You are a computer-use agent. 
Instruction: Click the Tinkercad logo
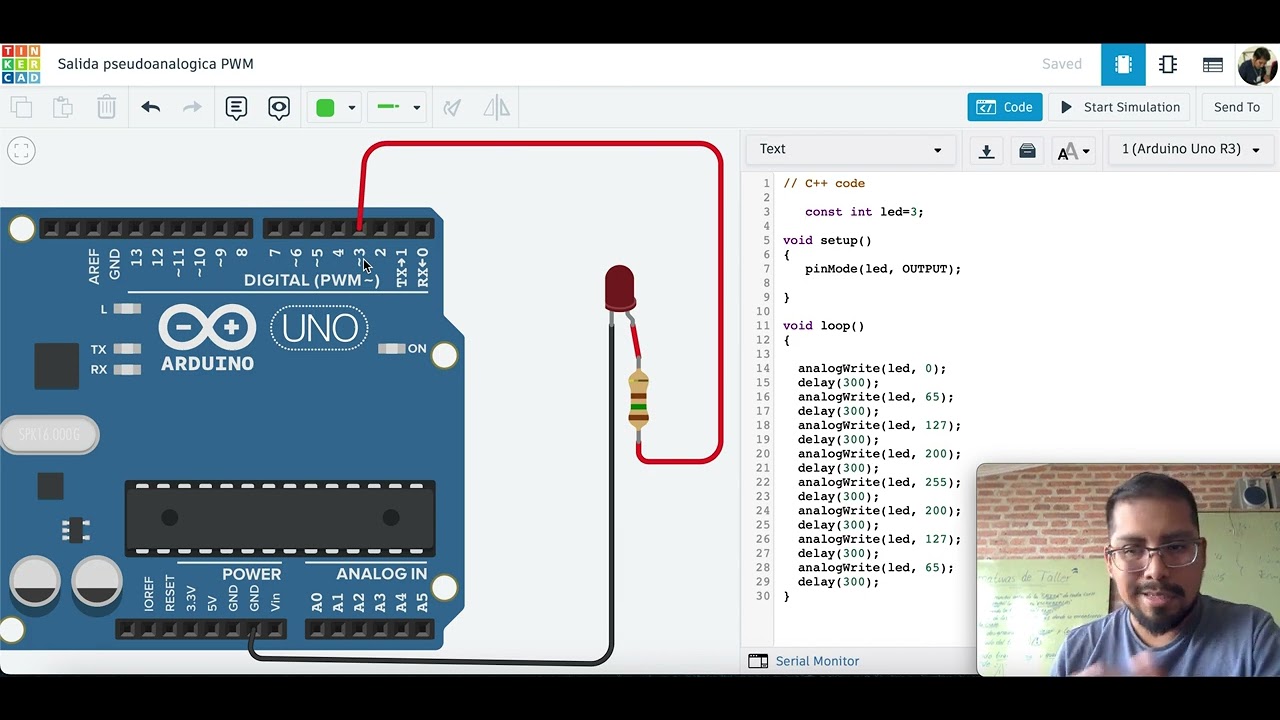21,64
